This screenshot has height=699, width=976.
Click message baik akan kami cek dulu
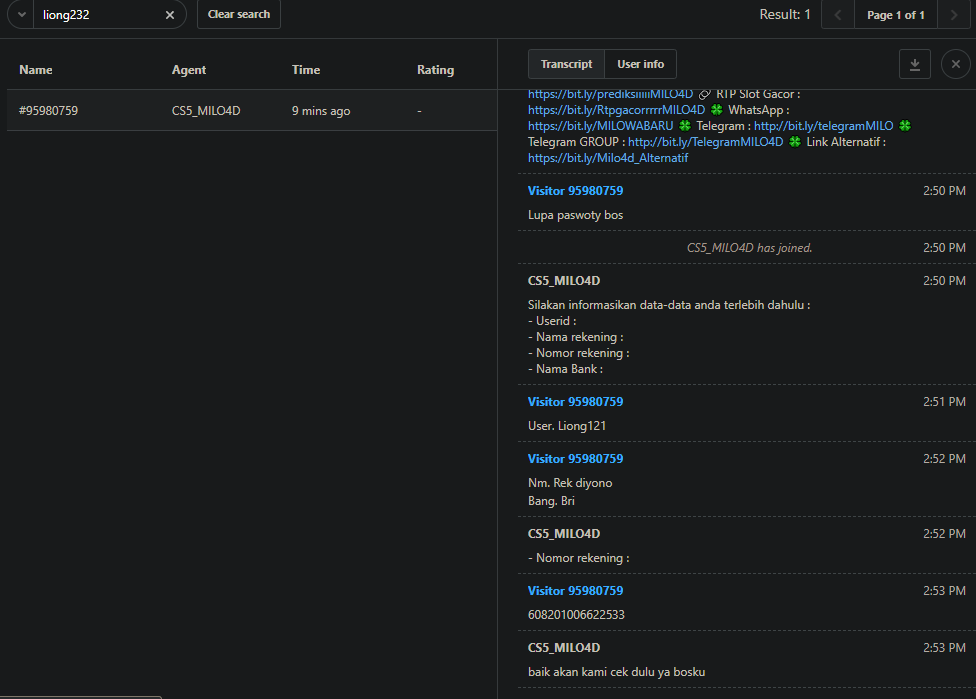point(616,672)
